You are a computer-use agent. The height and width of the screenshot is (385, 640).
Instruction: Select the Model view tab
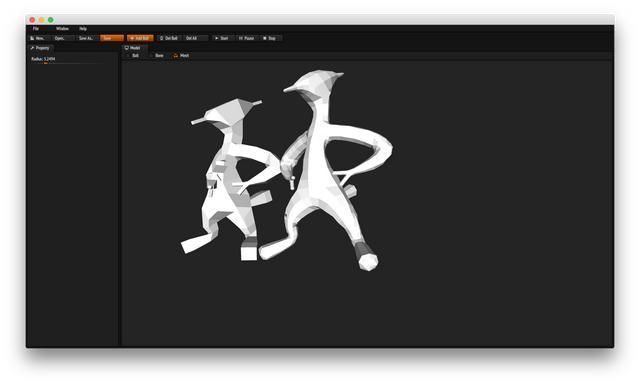(133, 48)
